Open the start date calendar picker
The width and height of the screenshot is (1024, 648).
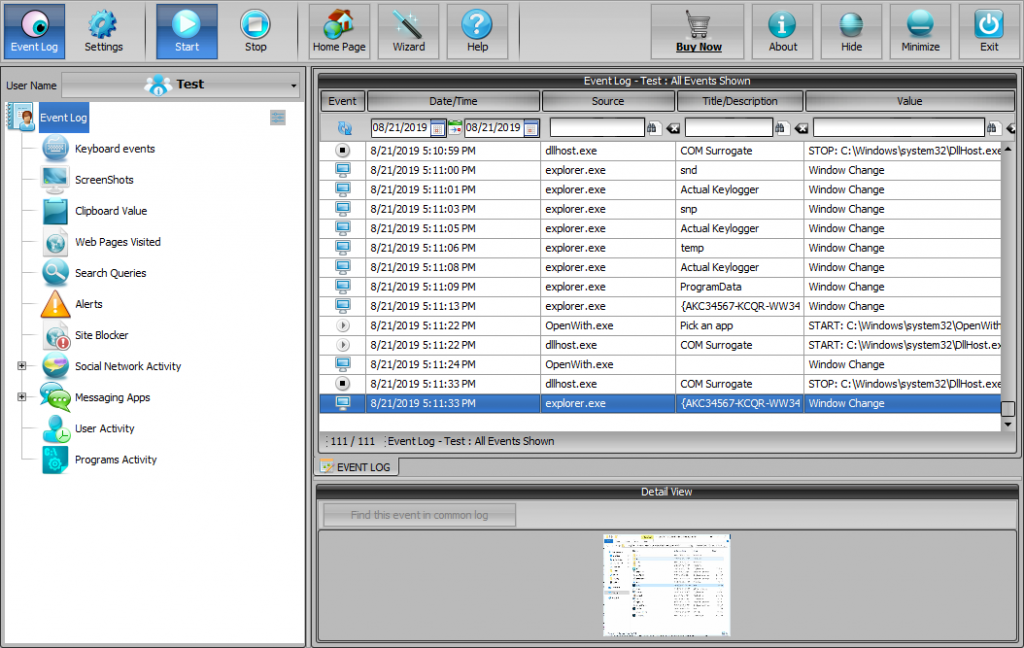(x=438, y=128)
